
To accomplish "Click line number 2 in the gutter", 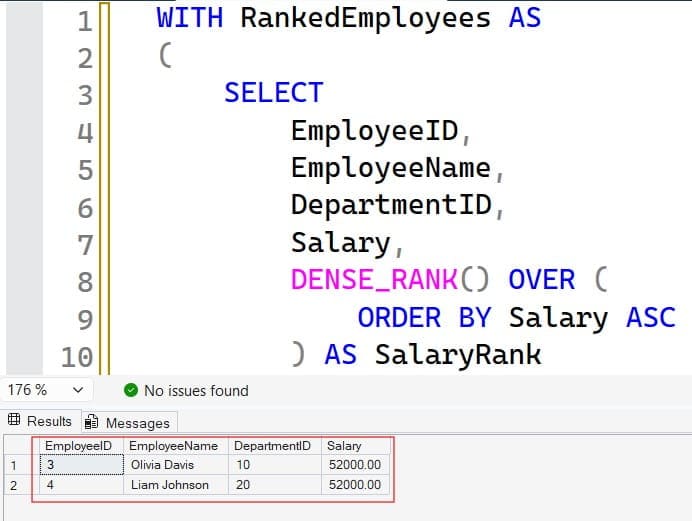I will pos(86,58).
